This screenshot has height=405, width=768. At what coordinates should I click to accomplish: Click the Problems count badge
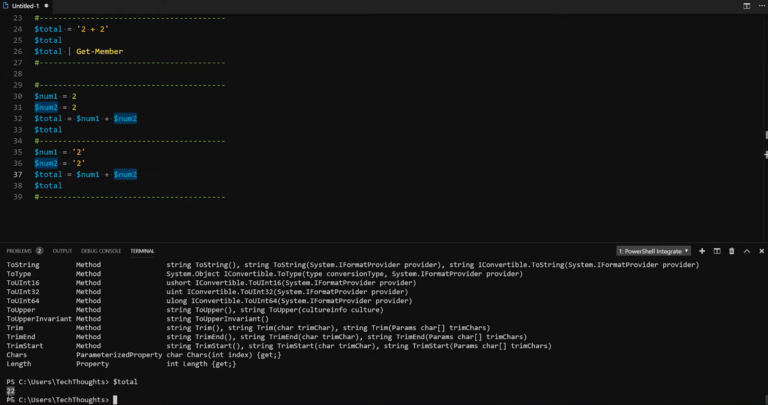(x=40, y=250)
